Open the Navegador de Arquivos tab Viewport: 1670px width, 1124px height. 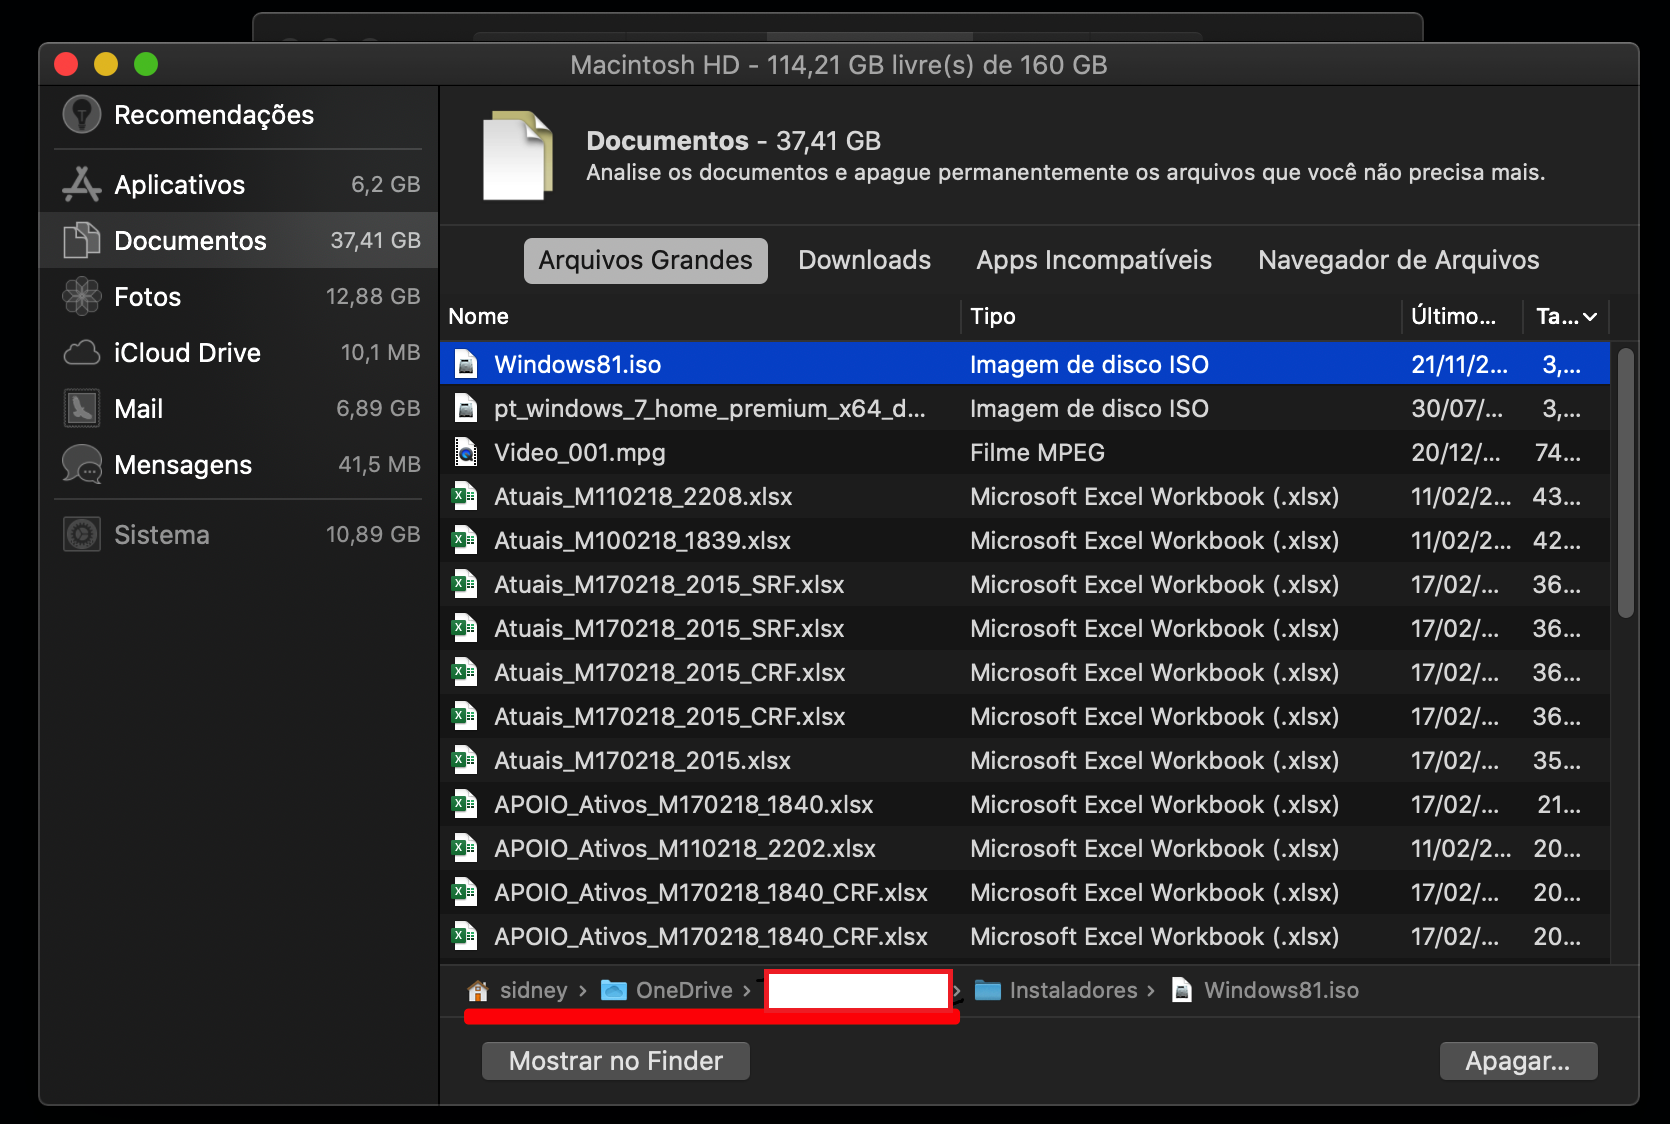pos(1398,260)
